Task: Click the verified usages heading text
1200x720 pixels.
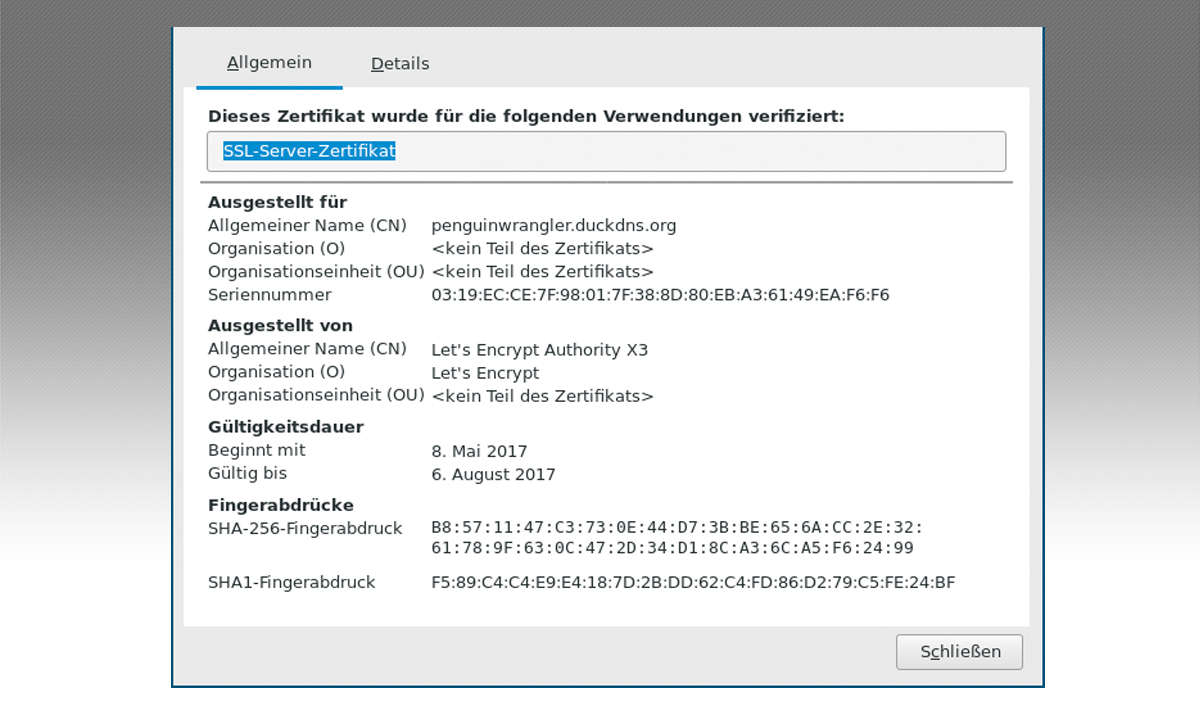Action: 526,116
